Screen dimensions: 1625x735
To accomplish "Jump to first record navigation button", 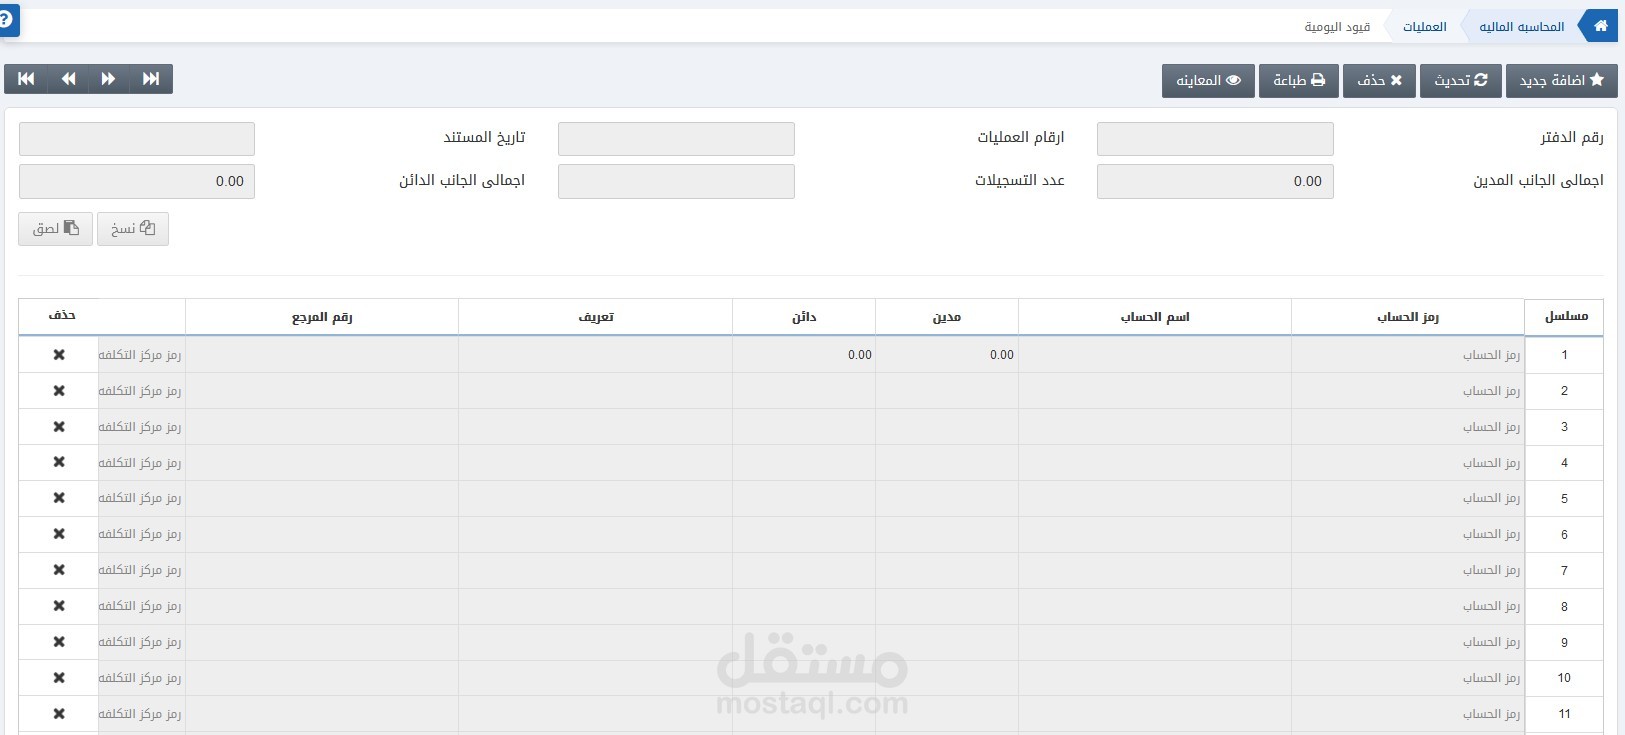I will pos(26,79).
